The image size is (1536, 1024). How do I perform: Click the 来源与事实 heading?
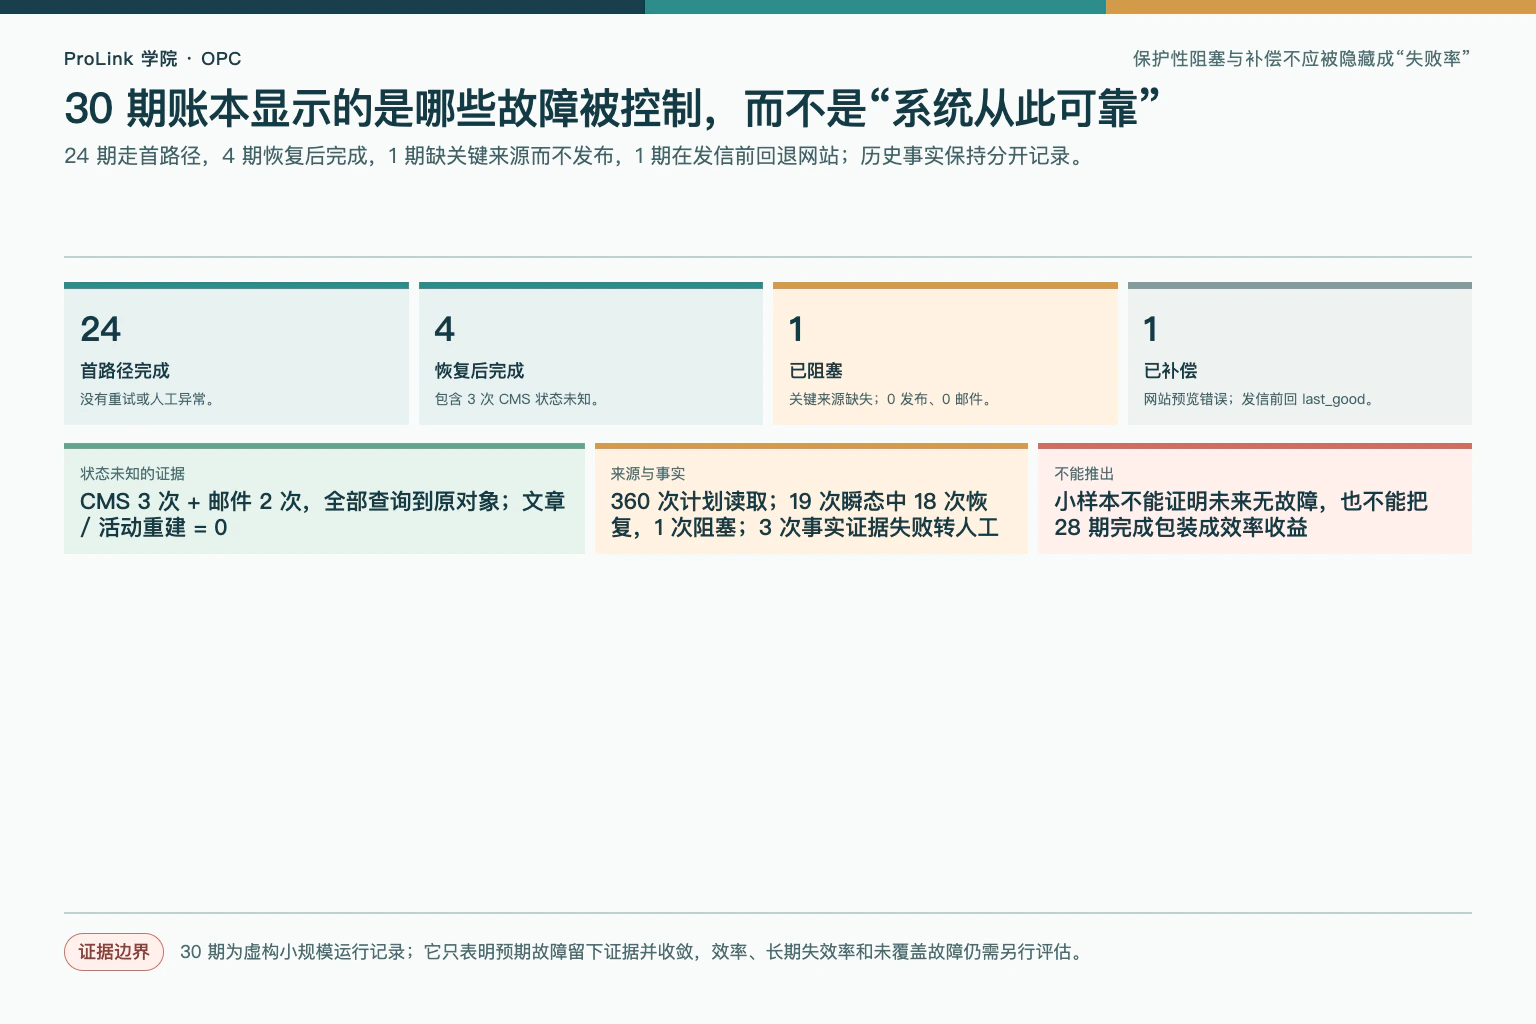point(648,474)
